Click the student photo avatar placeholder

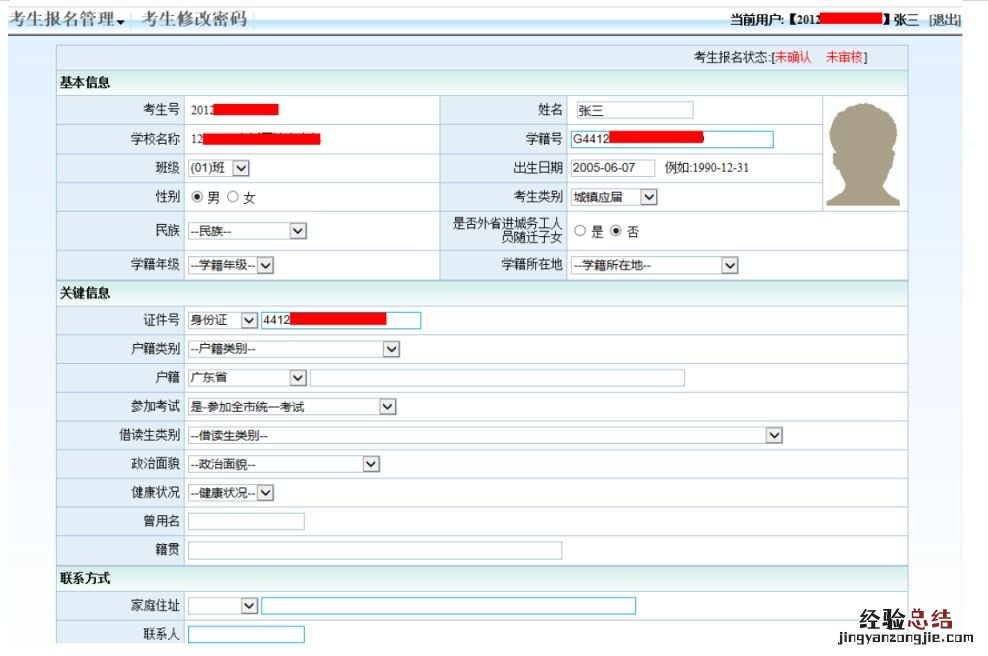(x=863, y=153)
